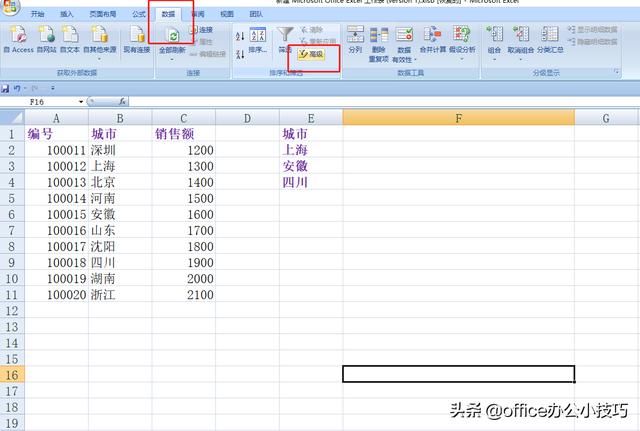Open custom Sort (排序) dialog
The height and width of the screenshot is (431, 640).
258,40
